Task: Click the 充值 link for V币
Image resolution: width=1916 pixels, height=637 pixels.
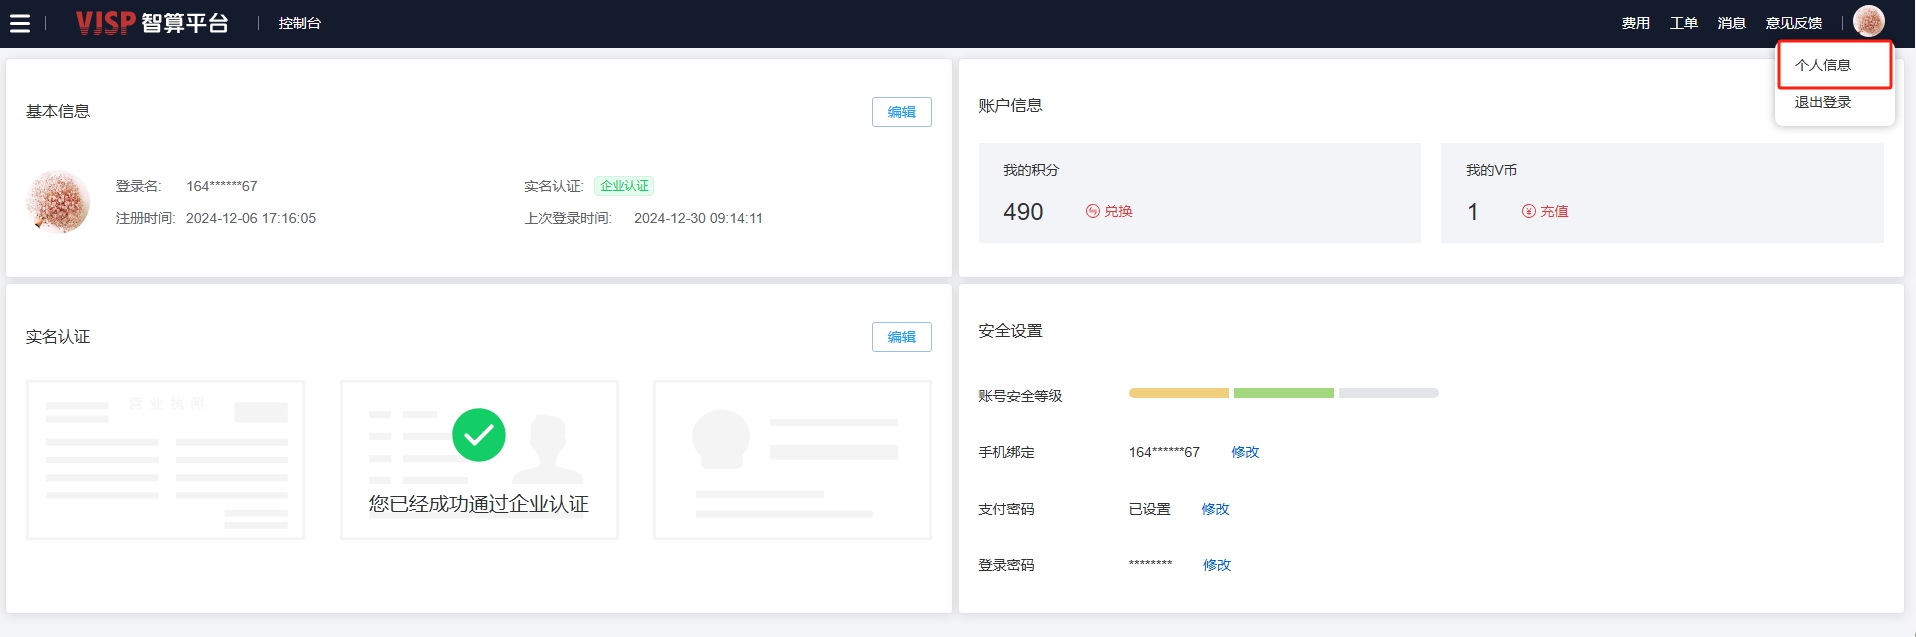Action: pyautogui.click(x=1554, y=211)
